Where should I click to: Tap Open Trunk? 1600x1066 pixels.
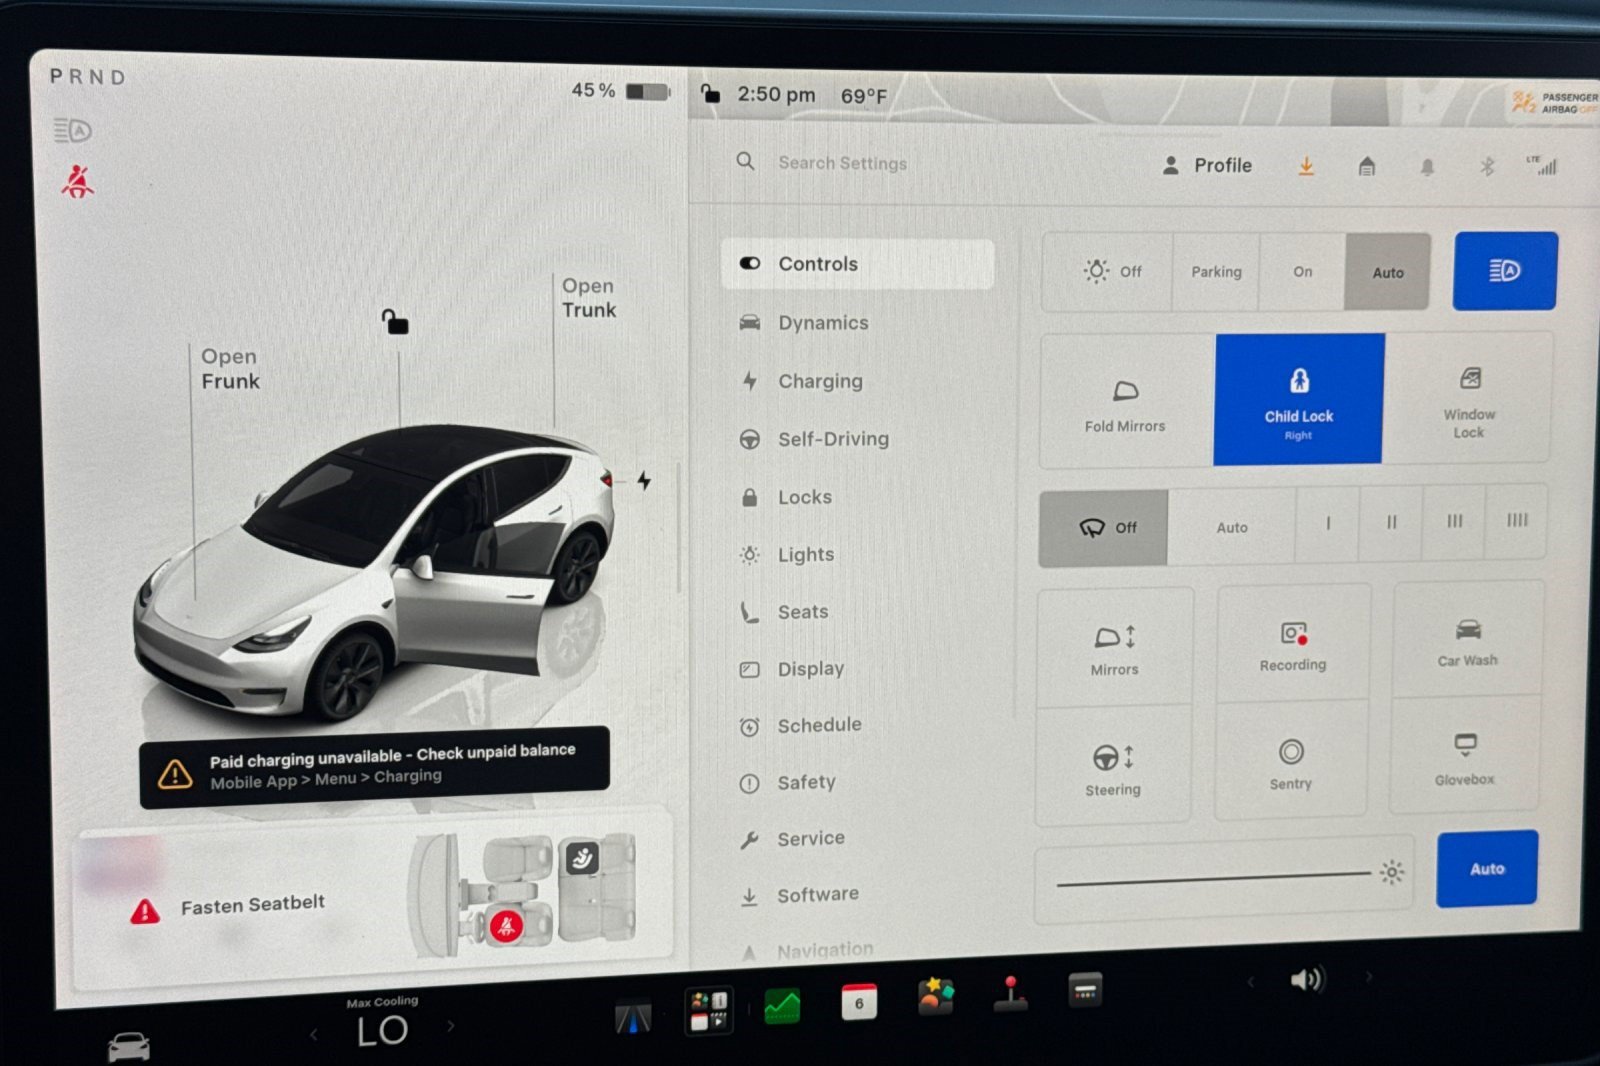589,298
